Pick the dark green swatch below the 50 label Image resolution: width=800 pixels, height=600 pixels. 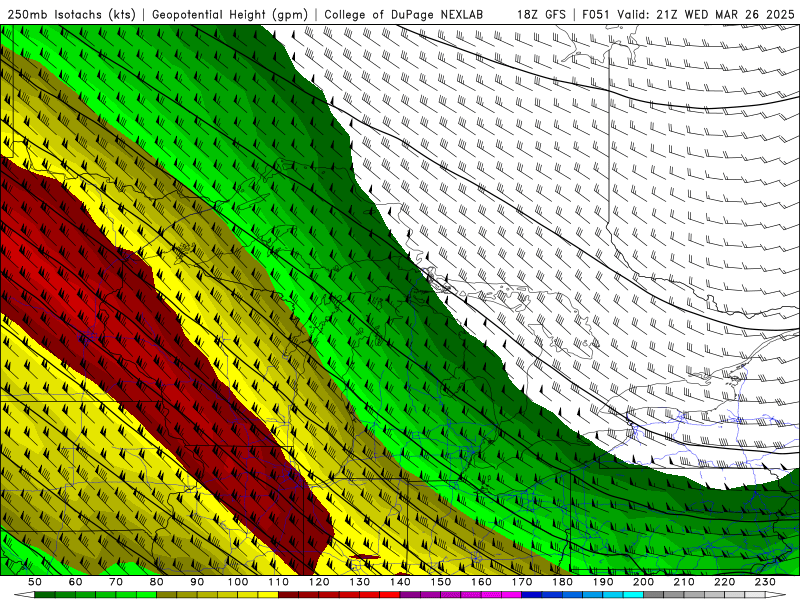[x=44, y=595]
